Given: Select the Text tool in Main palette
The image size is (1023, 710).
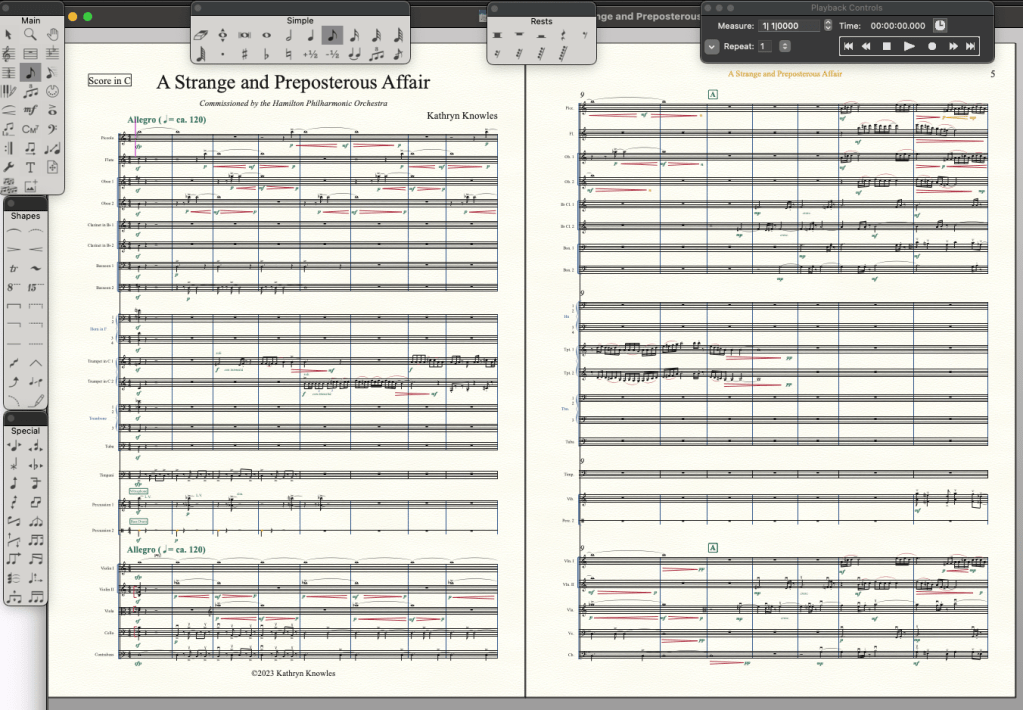Looking at the screenshot, I should pos(30,167).
